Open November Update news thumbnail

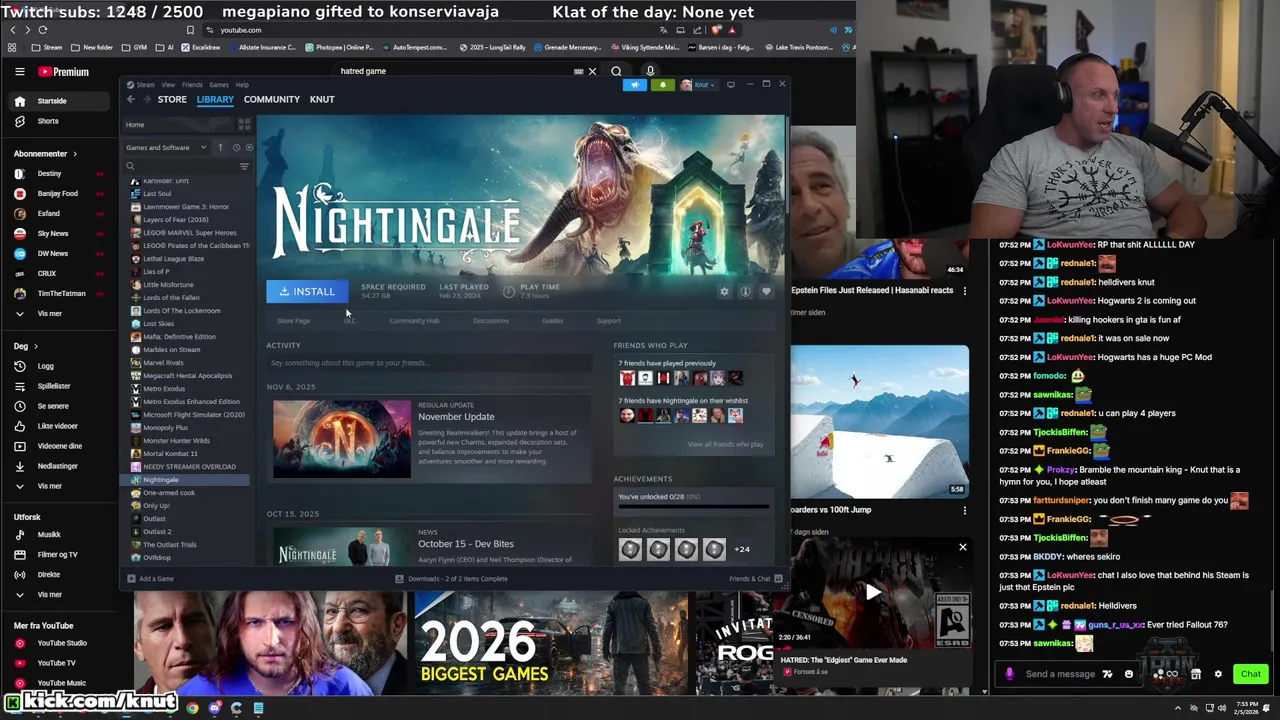click(x=342, y=439)
